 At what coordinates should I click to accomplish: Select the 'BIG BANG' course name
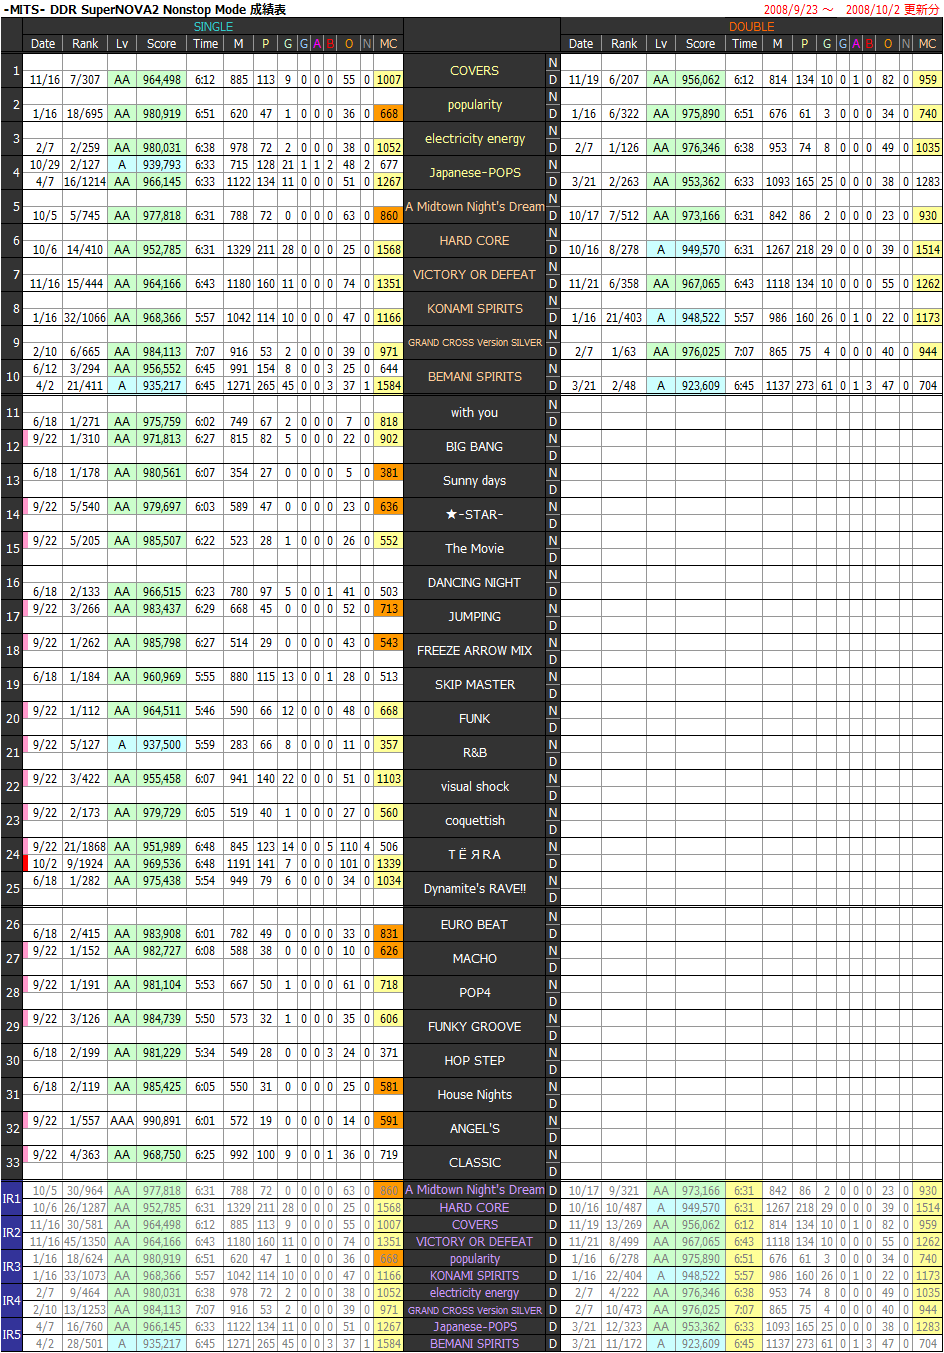click(x=474, y=447)
